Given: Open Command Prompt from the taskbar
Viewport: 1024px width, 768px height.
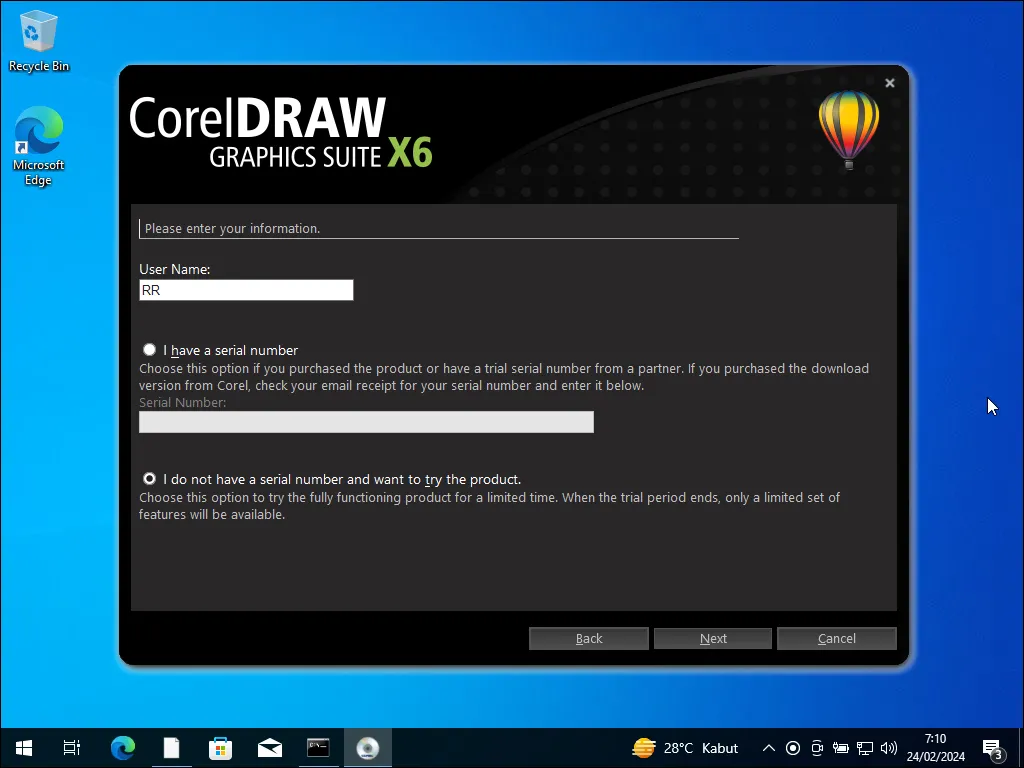Looking at the screenshot, I should pyautogui.click(x=318, y=747).
